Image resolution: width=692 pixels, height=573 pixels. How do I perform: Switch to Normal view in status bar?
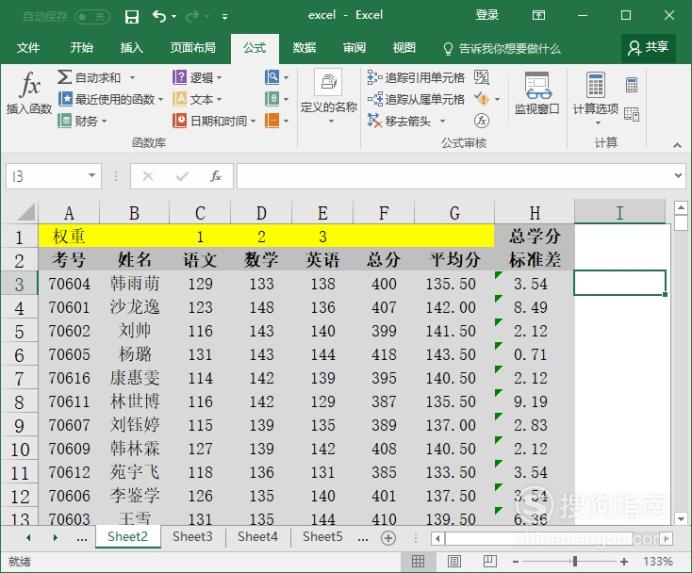point(417,561)
